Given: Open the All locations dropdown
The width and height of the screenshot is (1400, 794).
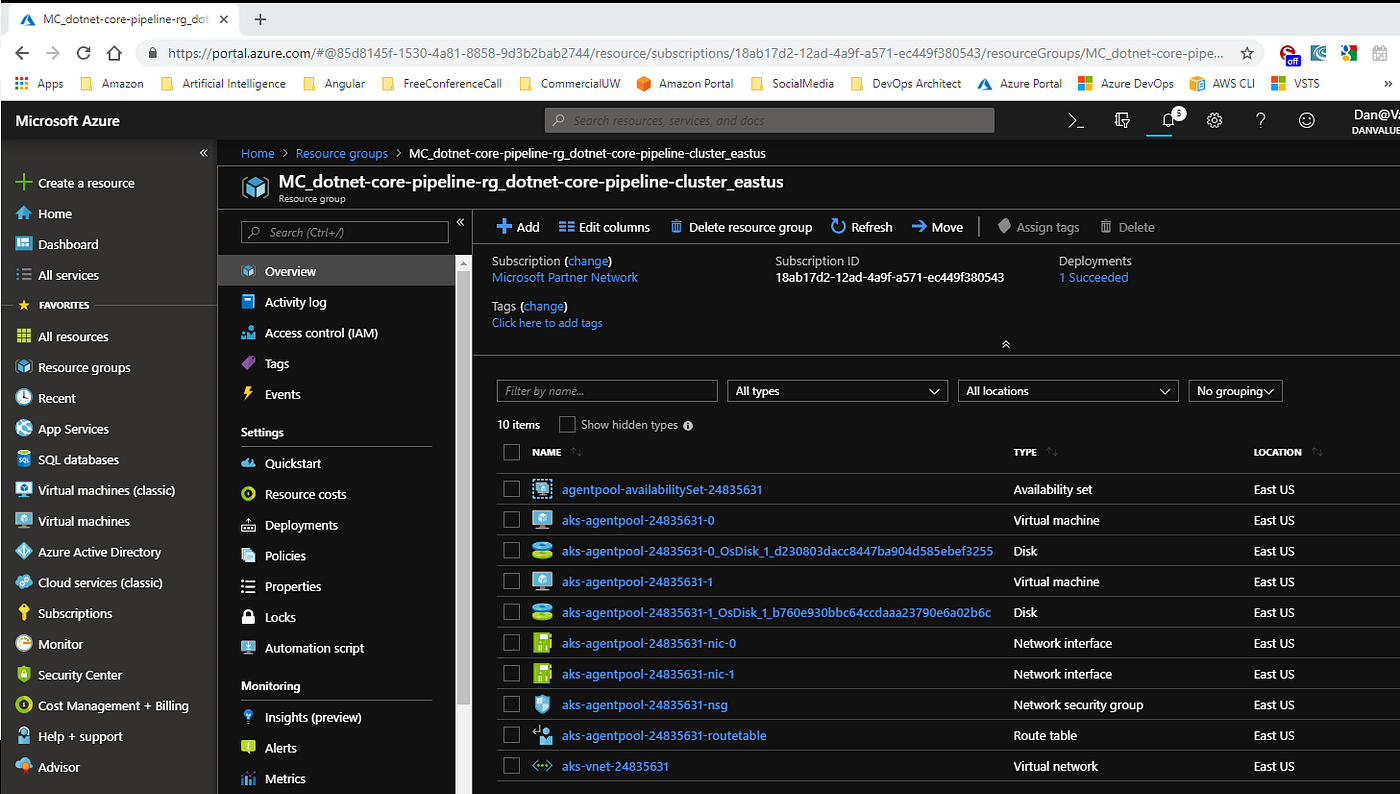Looking at the screenshot, I should [x=1067, y=391].
